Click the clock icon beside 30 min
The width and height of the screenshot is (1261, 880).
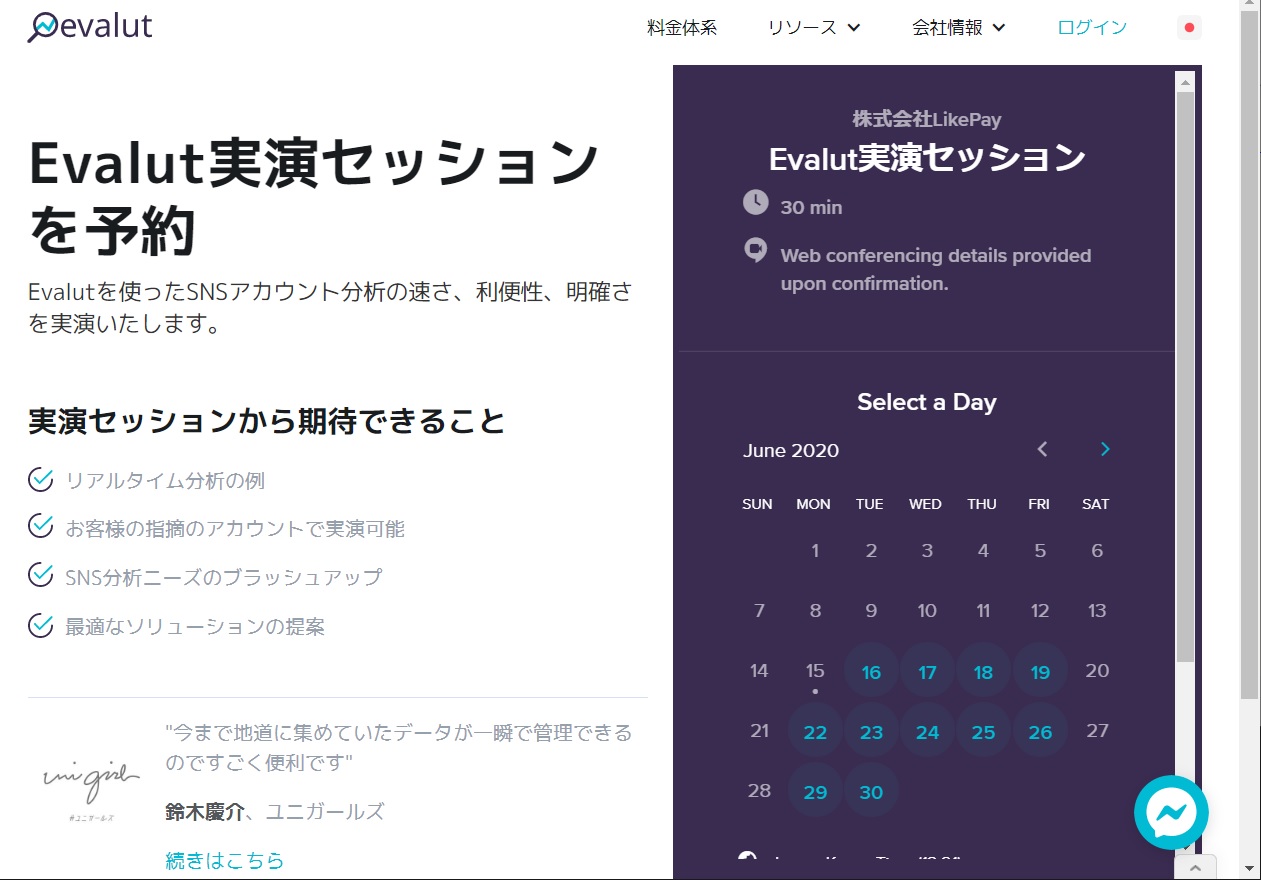click(x=755, y=203)
